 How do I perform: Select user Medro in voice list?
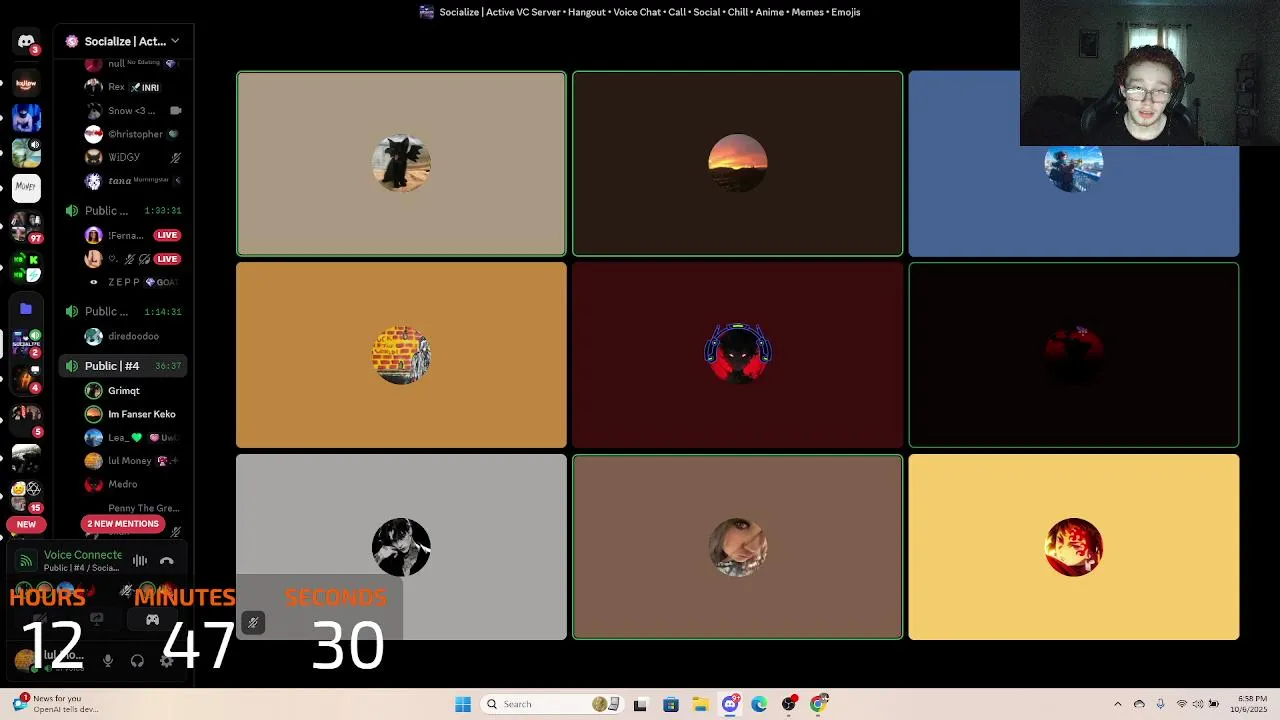click(x=132, y=484)
